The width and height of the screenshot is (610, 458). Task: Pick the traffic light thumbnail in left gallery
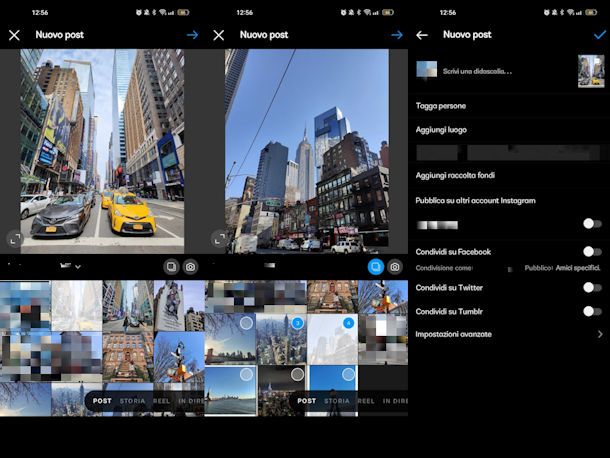(179, 357)
